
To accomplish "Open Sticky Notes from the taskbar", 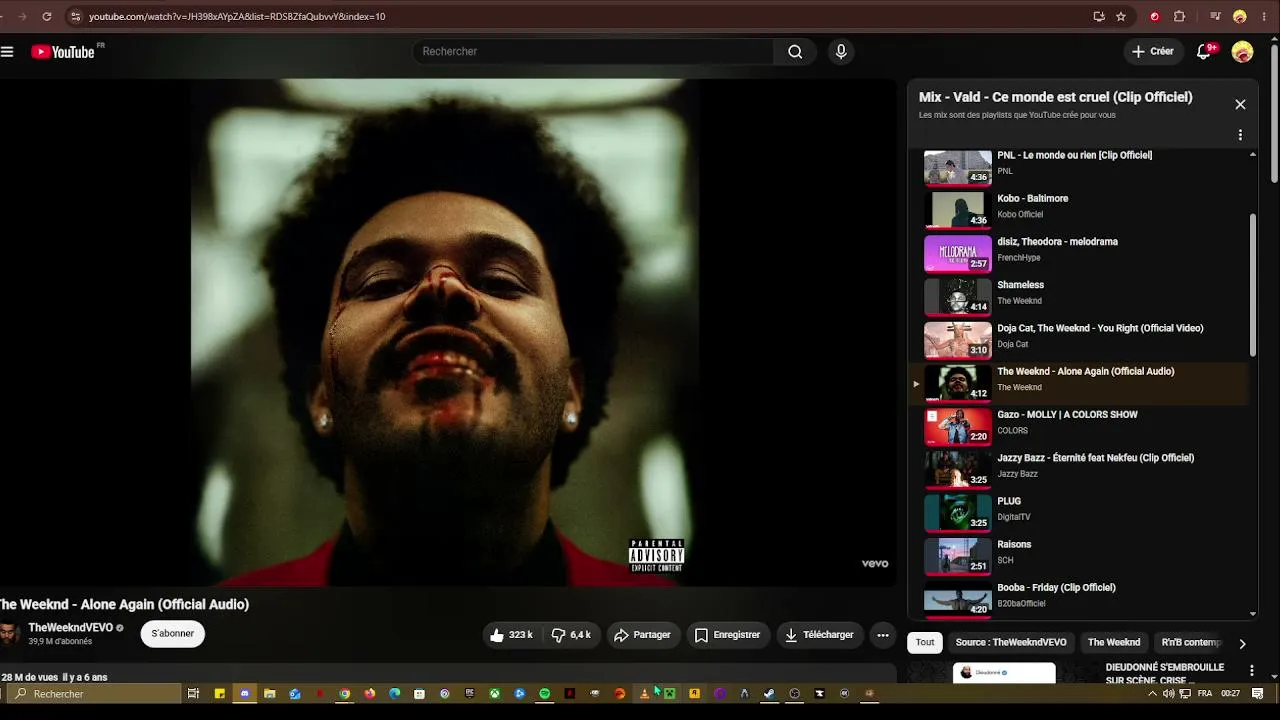I will (219, 694).
